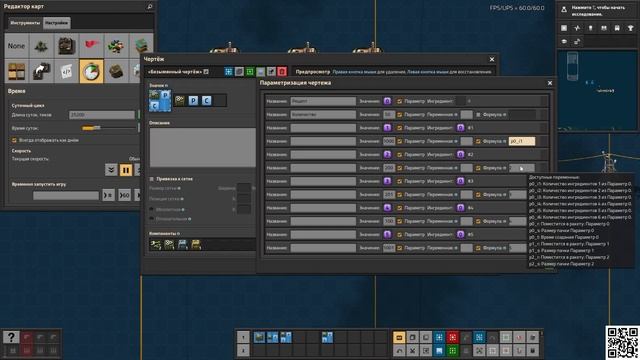Screen dimensions: 640x360
Task: Click the purple value icon 3 in row #3
Action: (x=387, y=181)
